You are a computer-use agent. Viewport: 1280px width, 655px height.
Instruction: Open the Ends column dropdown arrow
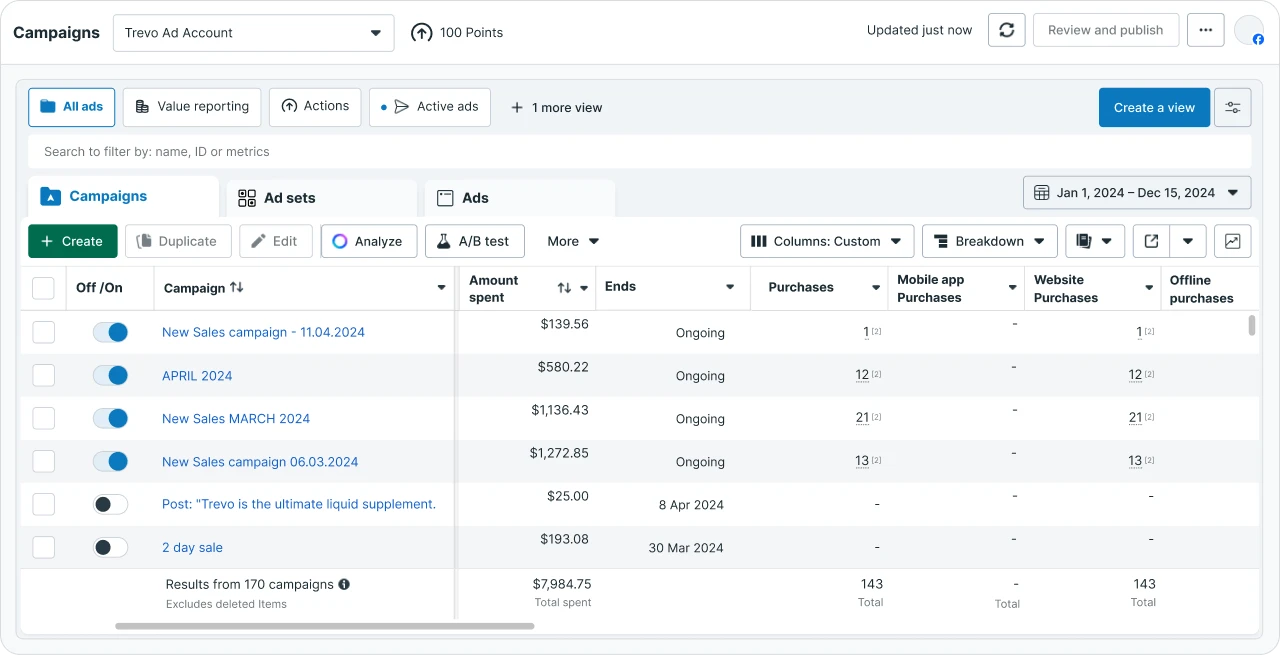pos(730,287)
